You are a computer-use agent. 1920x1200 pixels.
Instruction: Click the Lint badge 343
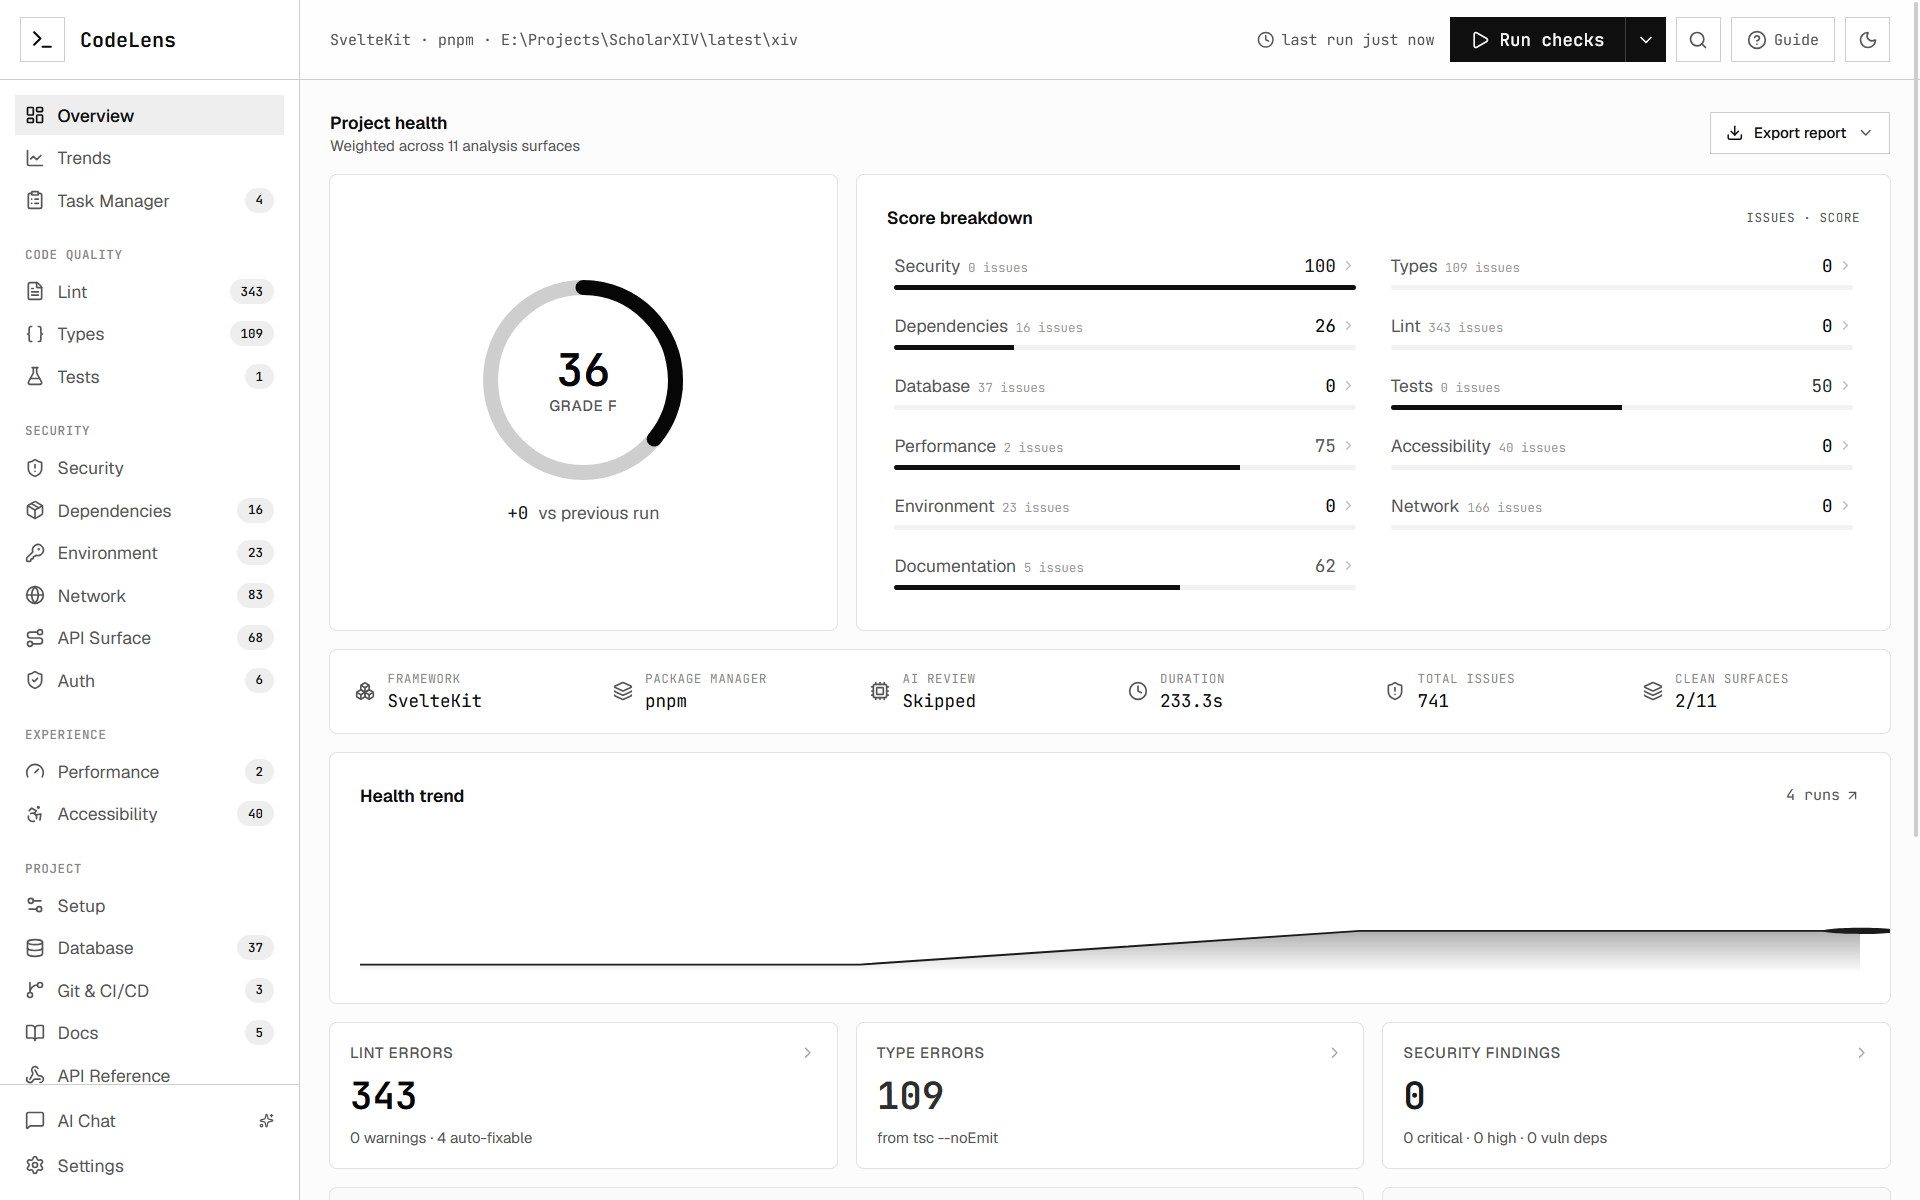click(252, 292)
